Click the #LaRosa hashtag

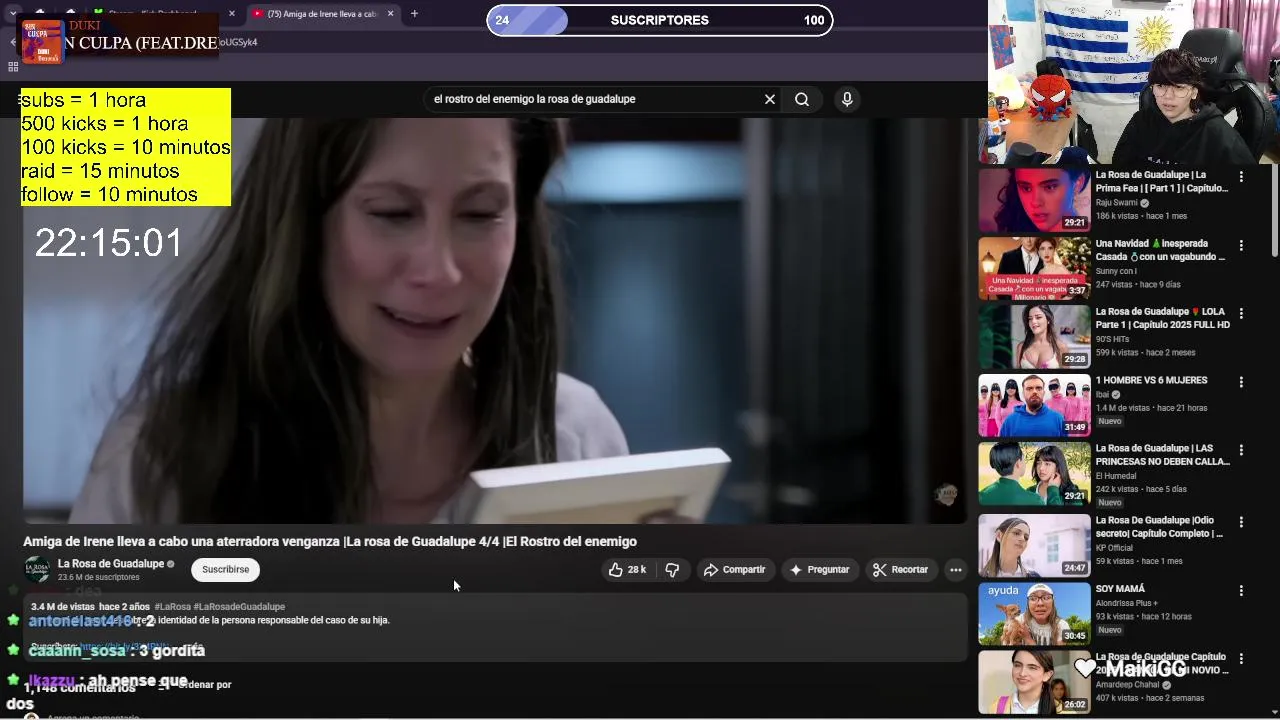[x=172, y=606]
